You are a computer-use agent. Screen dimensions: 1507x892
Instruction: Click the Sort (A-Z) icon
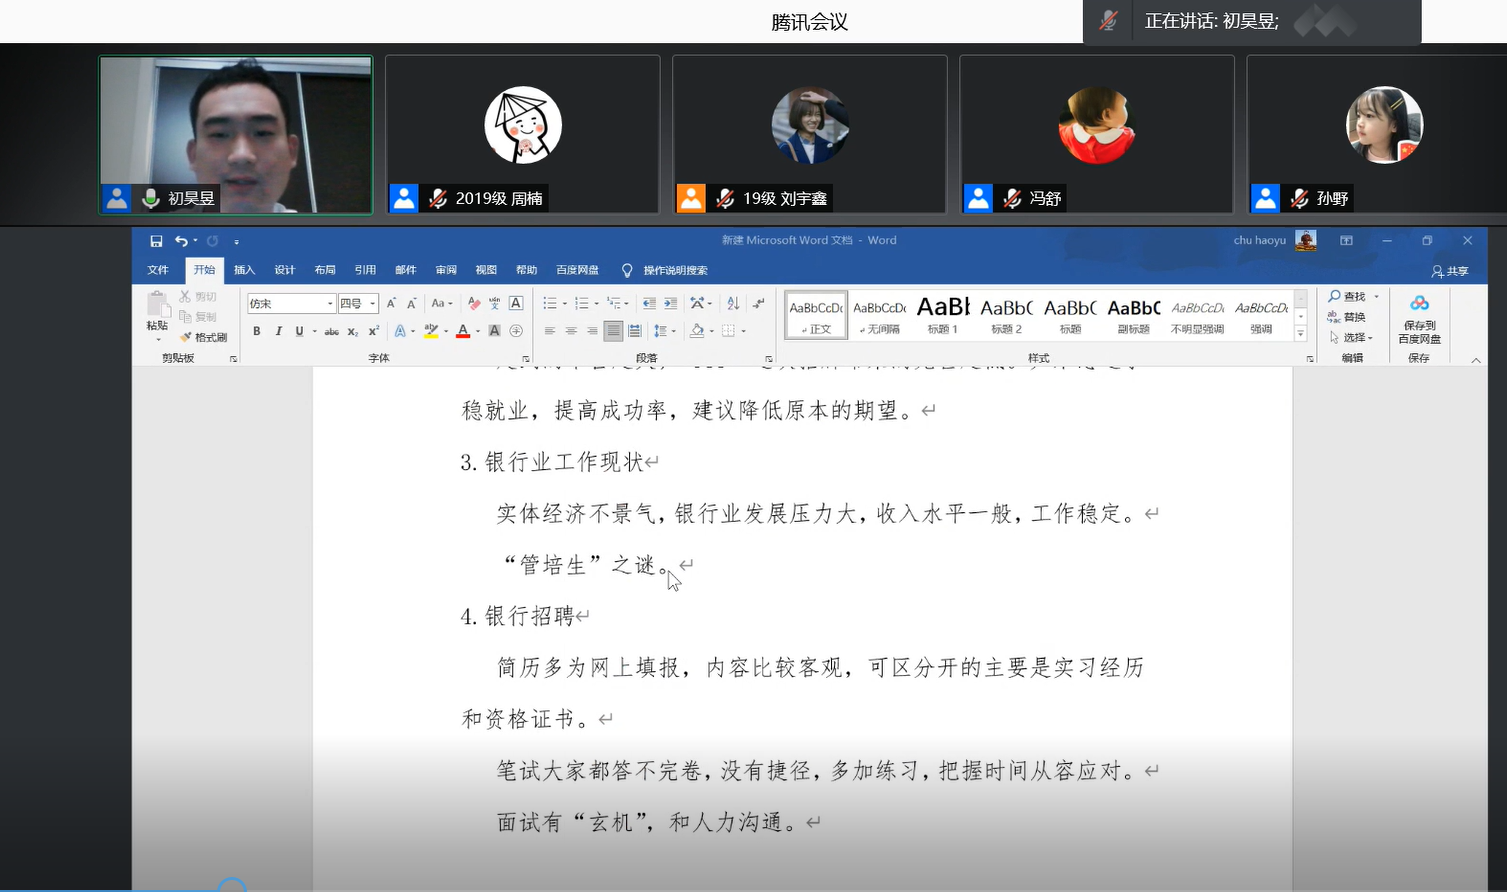[x=733, y=304]
